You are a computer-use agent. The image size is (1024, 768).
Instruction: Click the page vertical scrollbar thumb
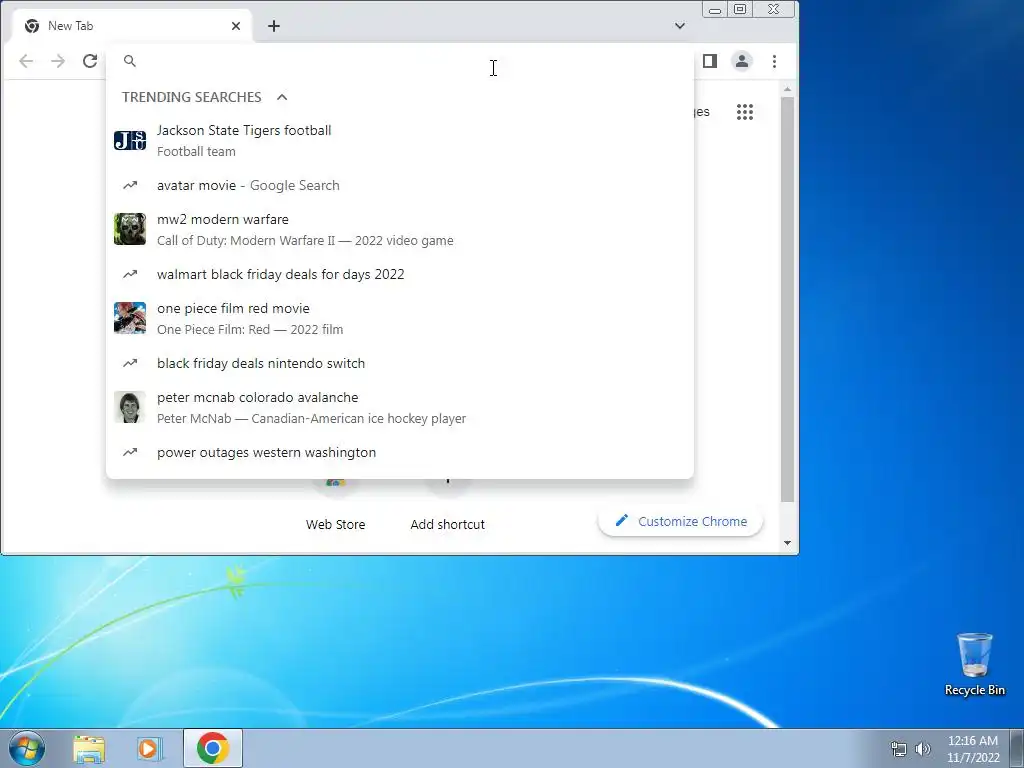tap(788, 299)
